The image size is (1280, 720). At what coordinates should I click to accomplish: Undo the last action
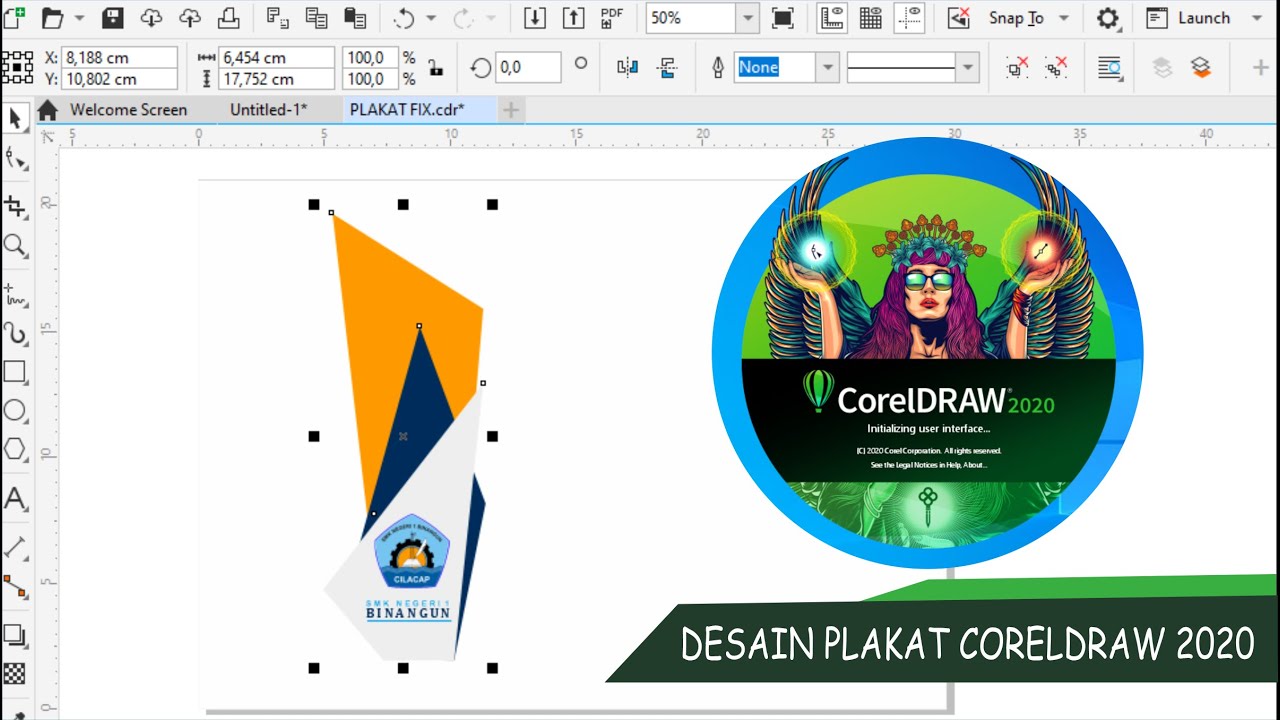[404, 18]
